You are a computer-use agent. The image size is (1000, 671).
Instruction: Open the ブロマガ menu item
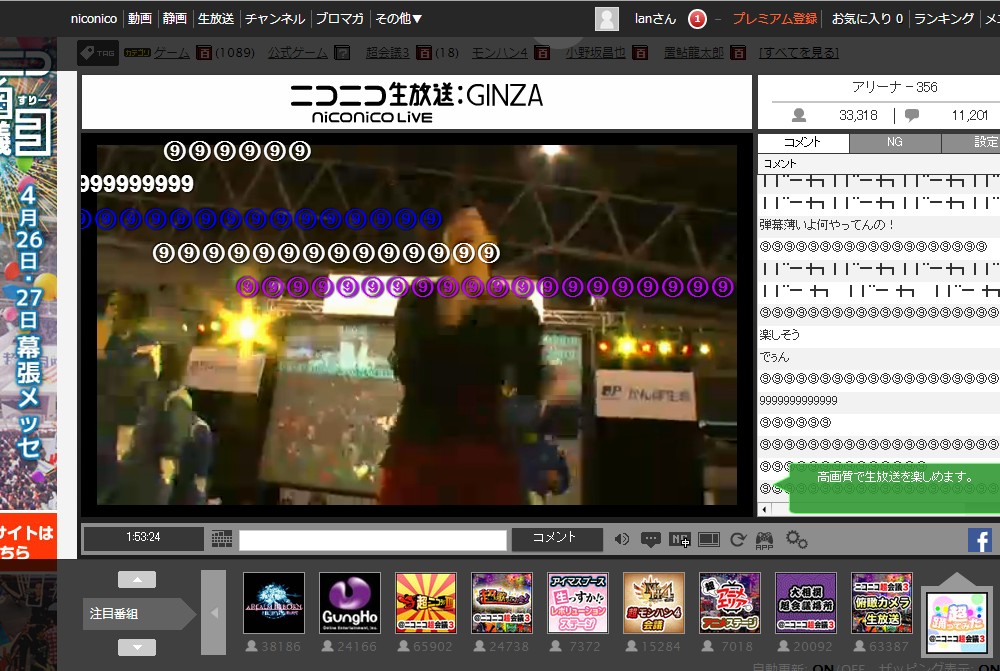(x=340, y=18)
